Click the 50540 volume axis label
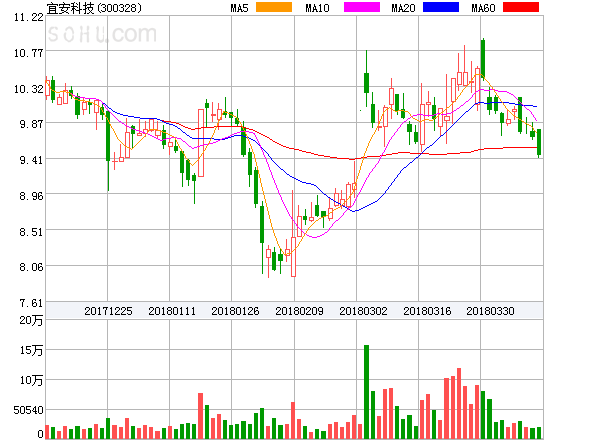600x440 pixels. pyautogui.click(x=29, y=411)
